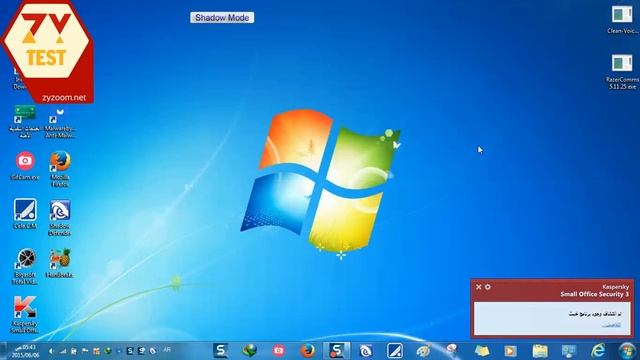Open the Windows Explorer folder on the taskbar
The height and width of the screenshot is (360, 640).
pyautogui.click(x=540, y=351)
